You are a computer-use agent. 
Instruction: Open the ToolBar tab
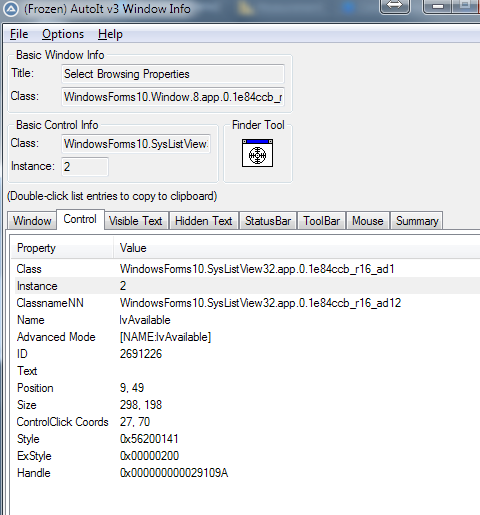coord(321,221)
